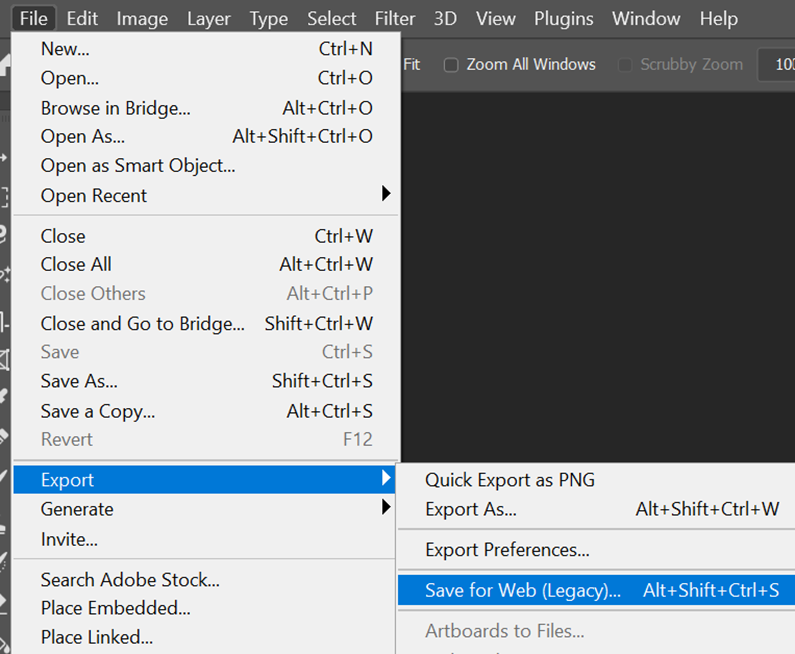This screenshot has height=654, width=795.
Task: Choose Close All from File menu
Action: click(76, 265)
